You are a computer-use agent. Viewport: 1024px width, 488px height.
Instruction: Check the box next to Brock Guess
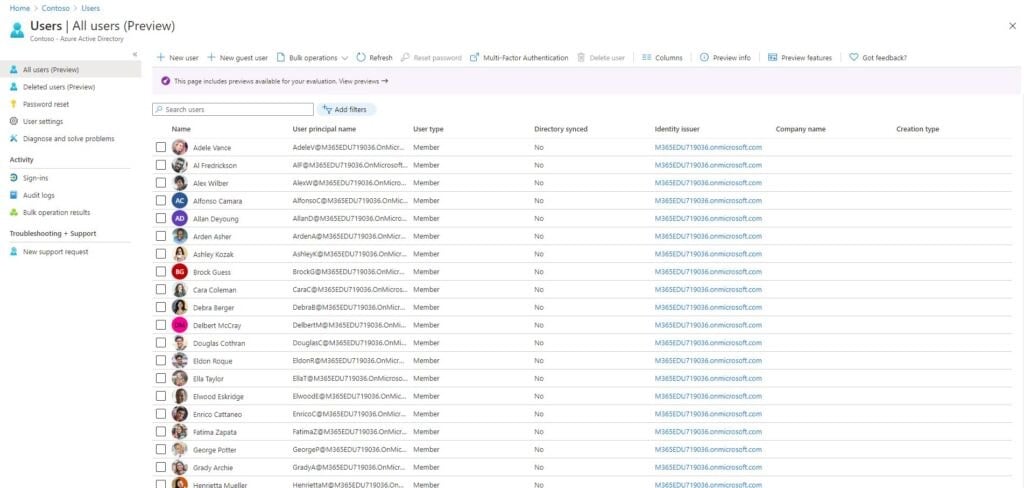[x=161, y=272]
